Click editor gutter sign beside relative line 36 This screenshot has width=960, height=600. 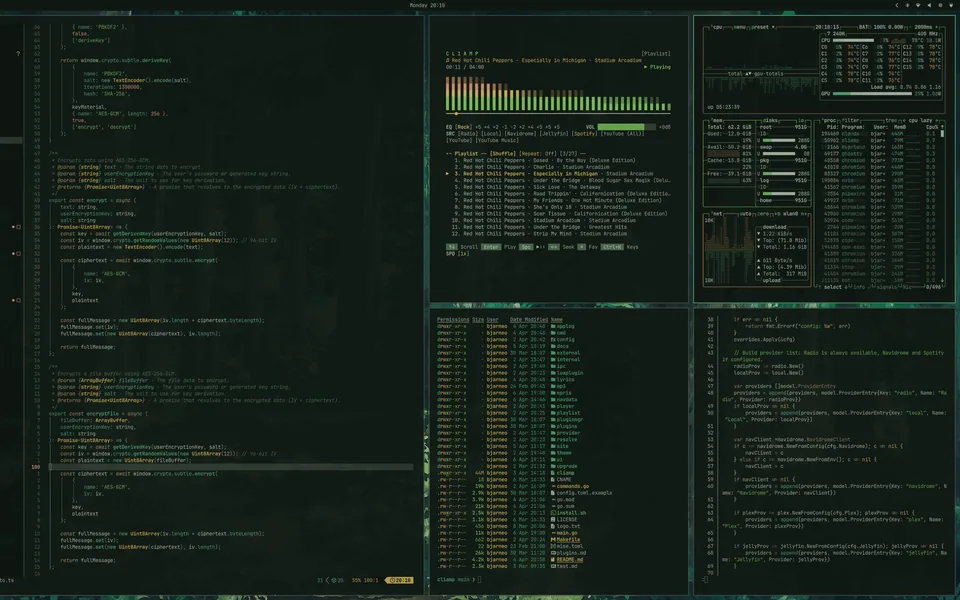[x=17, y=227]
